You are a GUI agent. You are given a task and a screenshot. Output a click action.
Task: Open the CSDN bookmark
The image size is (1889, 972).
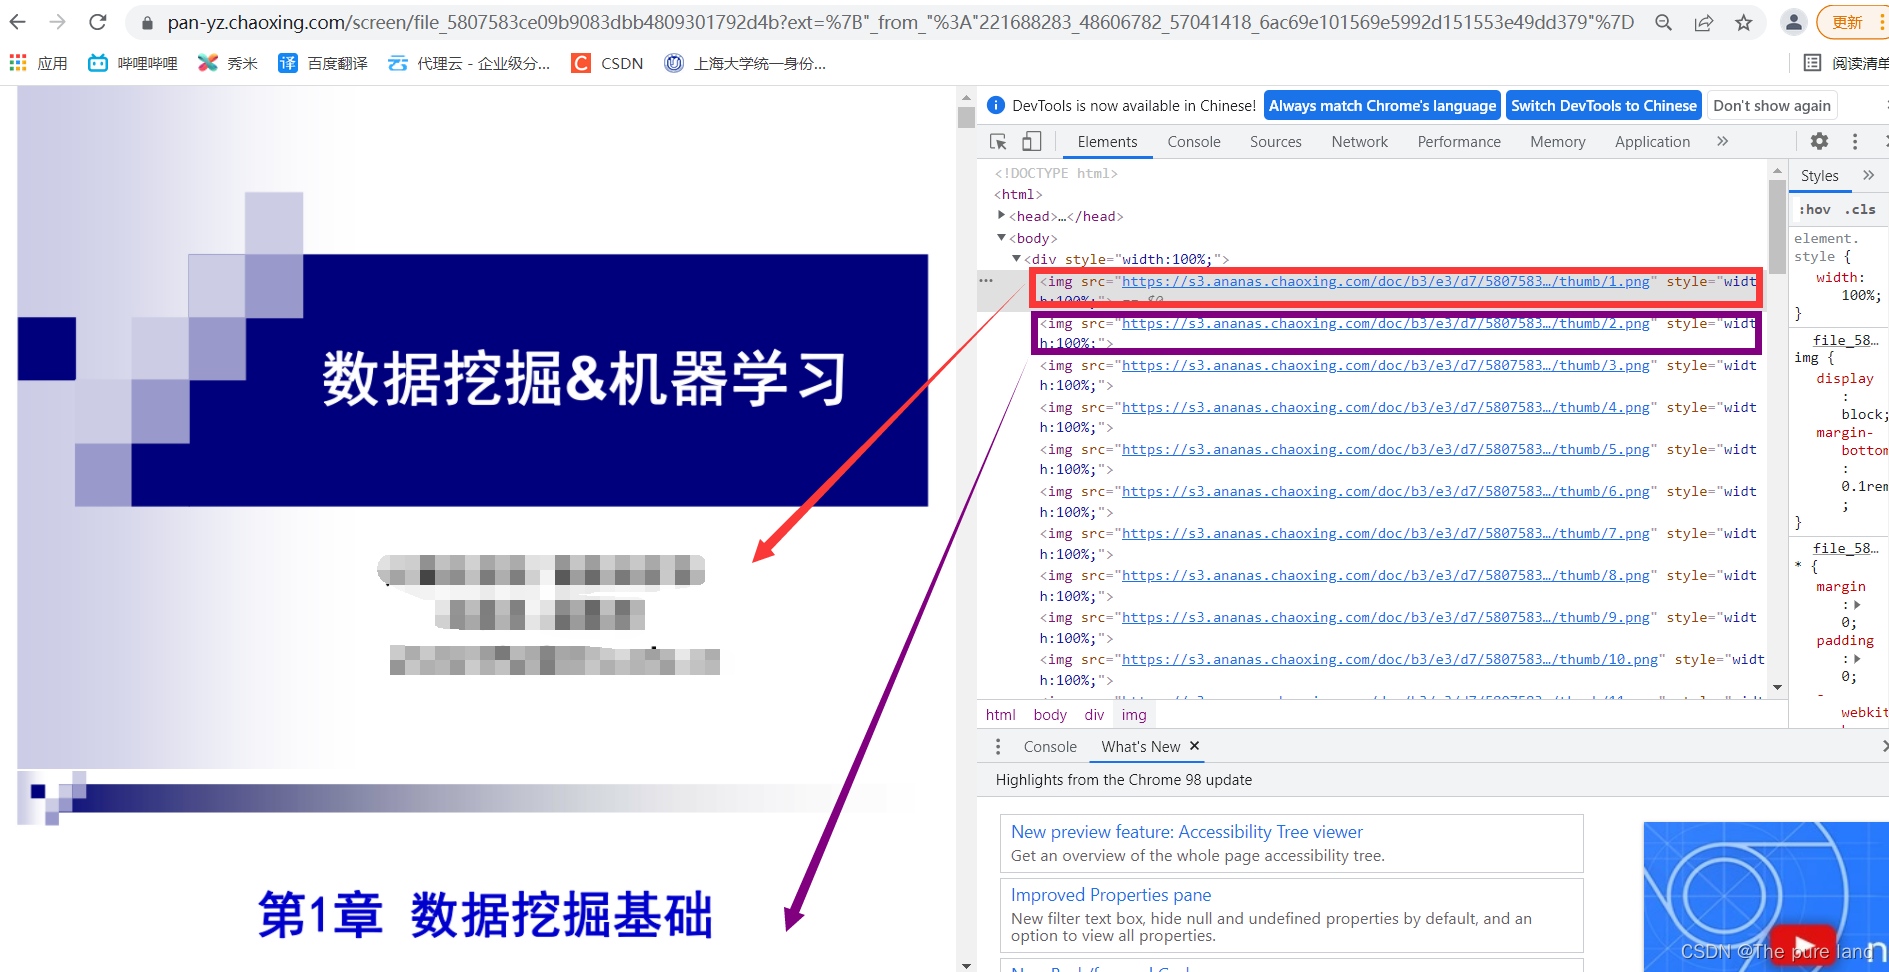[607, 63]
